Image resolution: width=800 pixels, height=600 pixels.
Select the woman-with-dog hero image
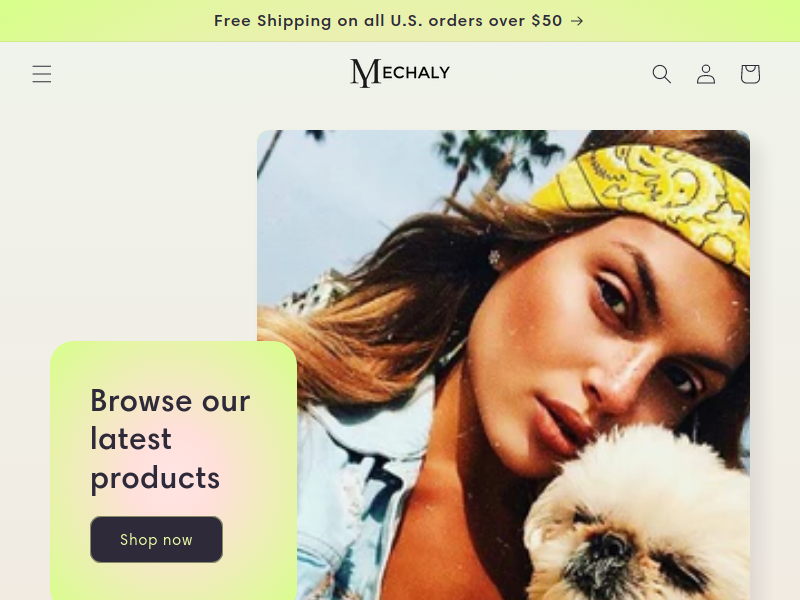click(503, 365)
